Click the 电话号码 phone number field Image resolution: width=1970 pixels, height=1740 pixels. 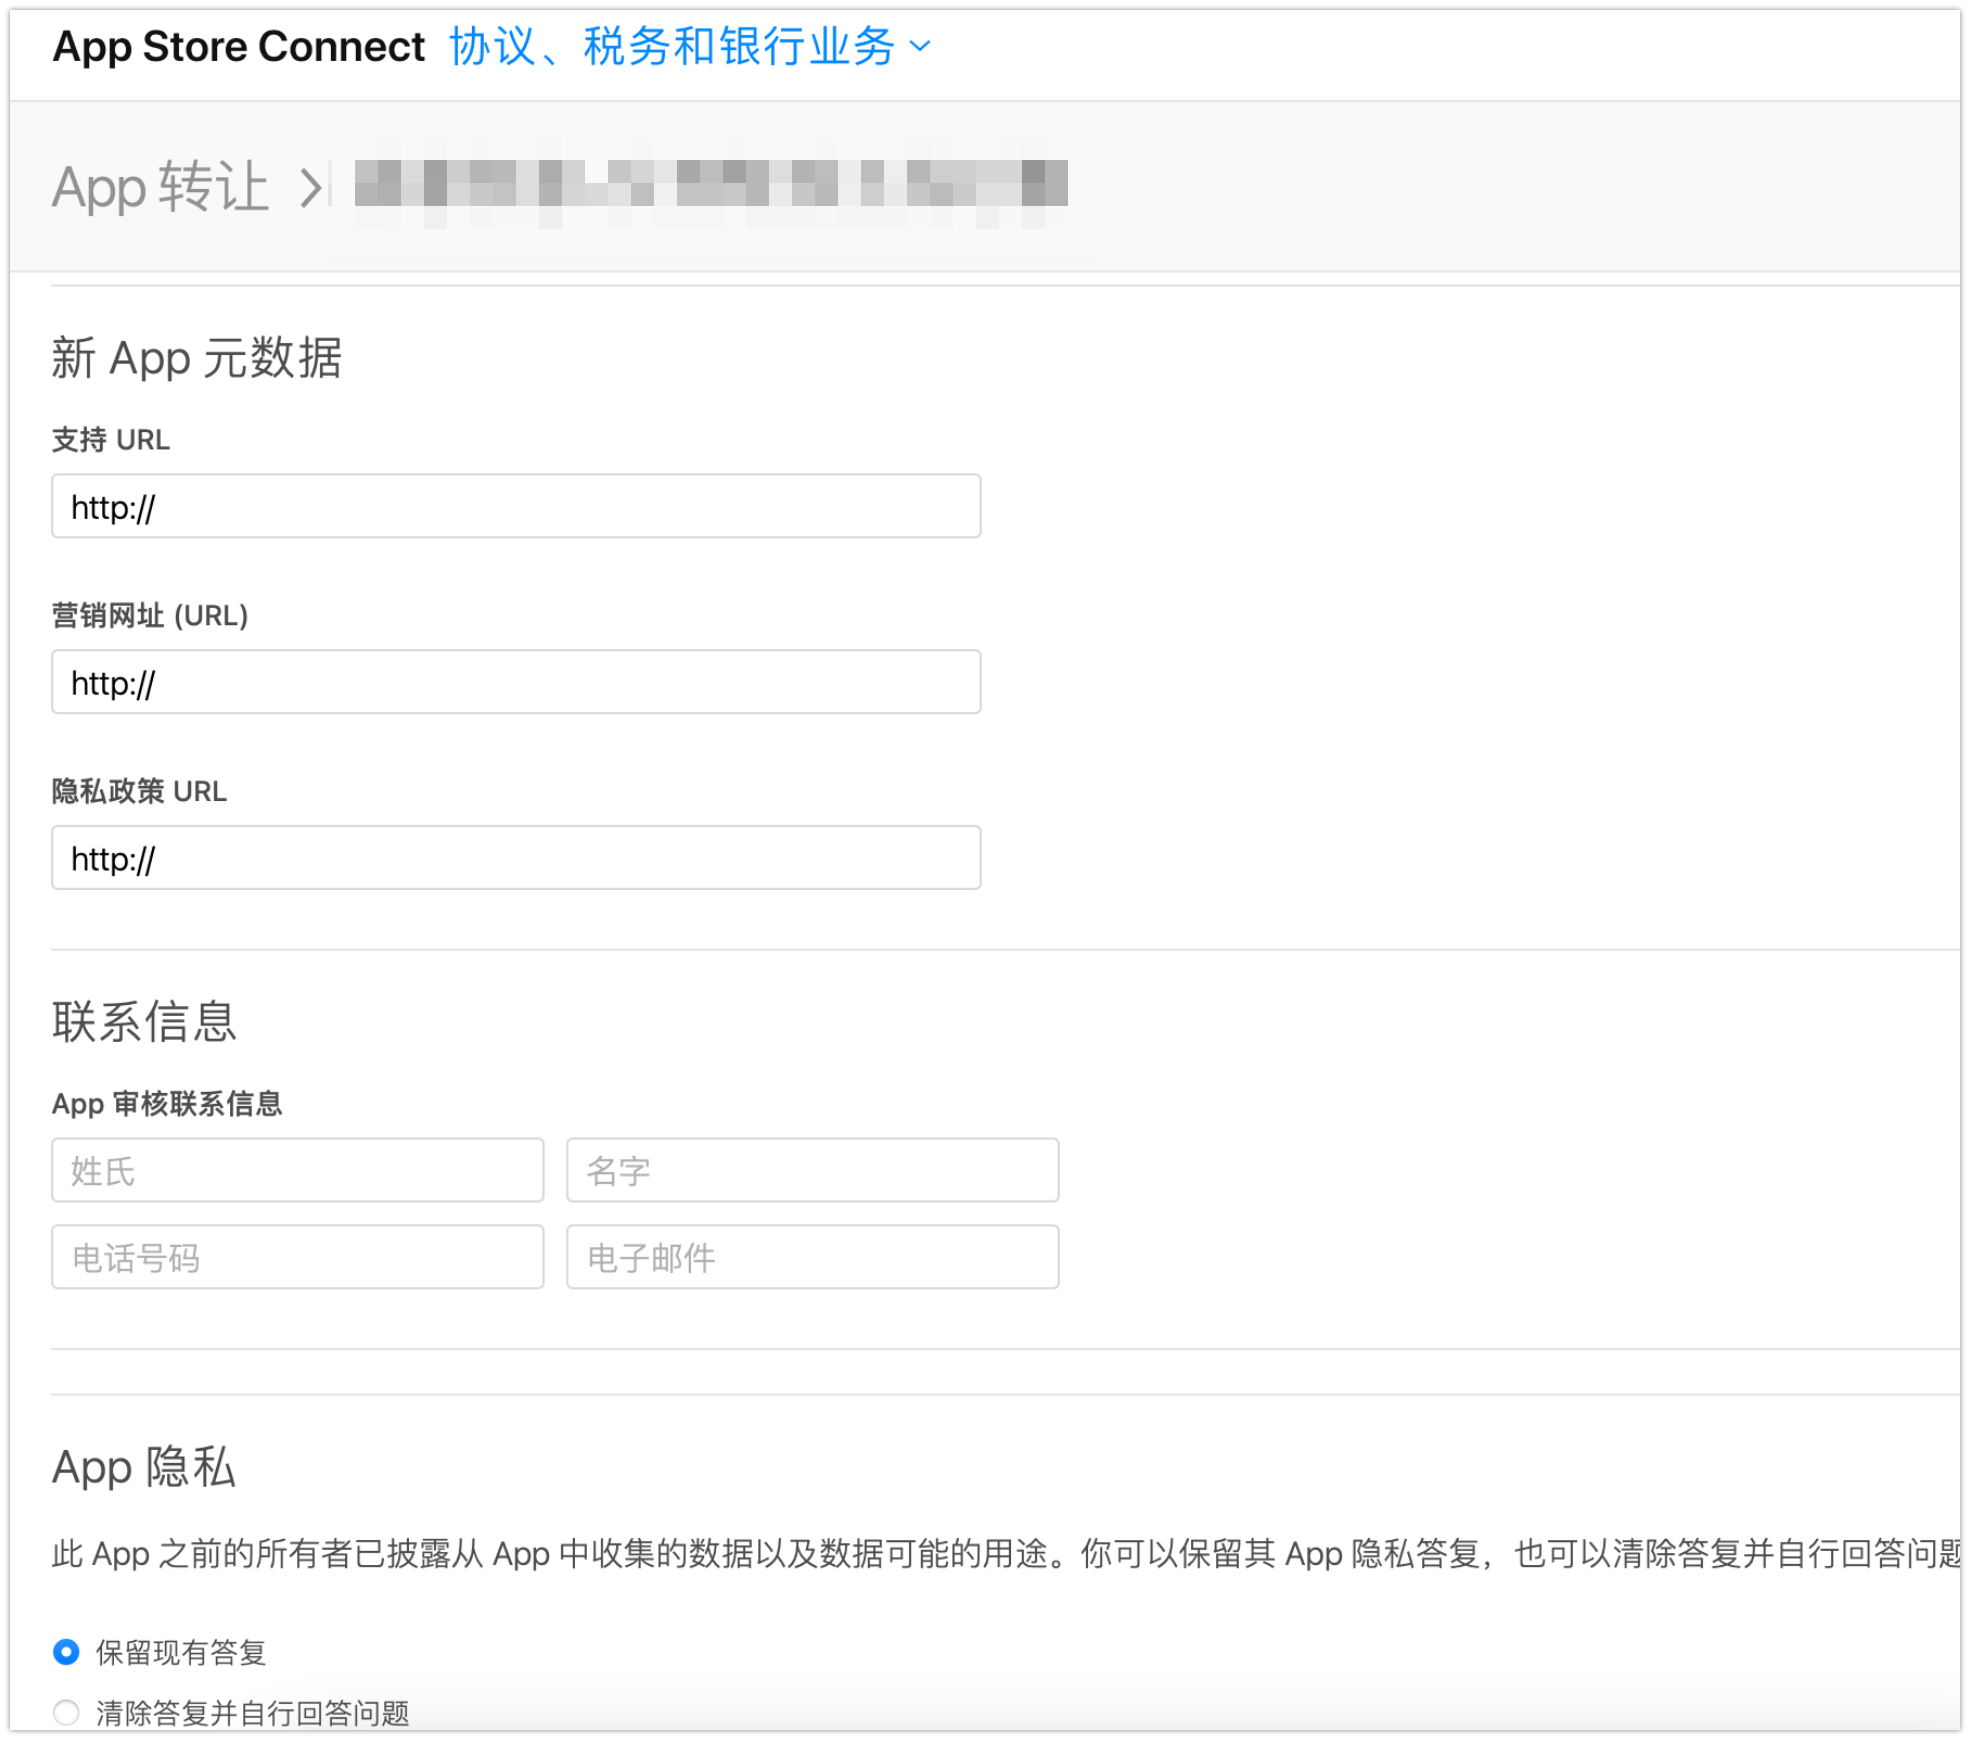[x=297, y=1257]
